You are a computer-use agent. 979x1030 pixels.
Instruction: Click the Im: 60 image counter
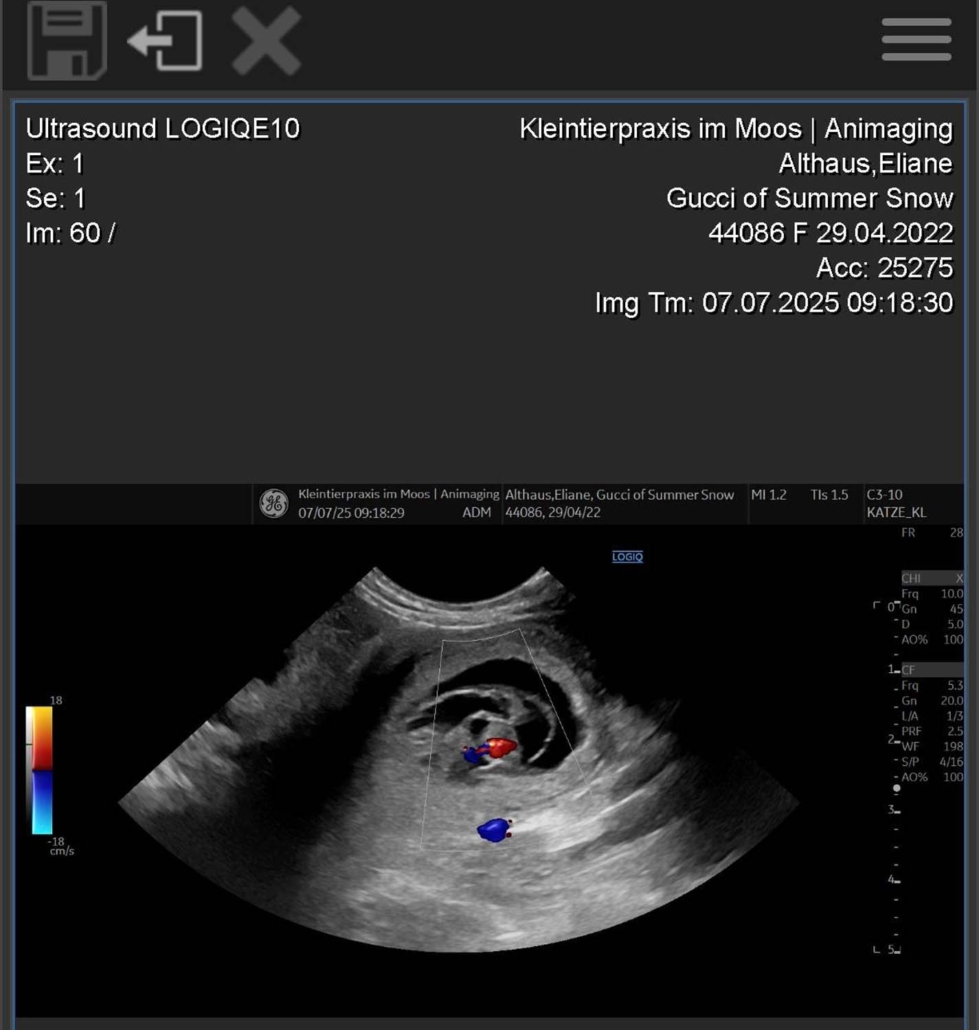click(x=70, y=233)
